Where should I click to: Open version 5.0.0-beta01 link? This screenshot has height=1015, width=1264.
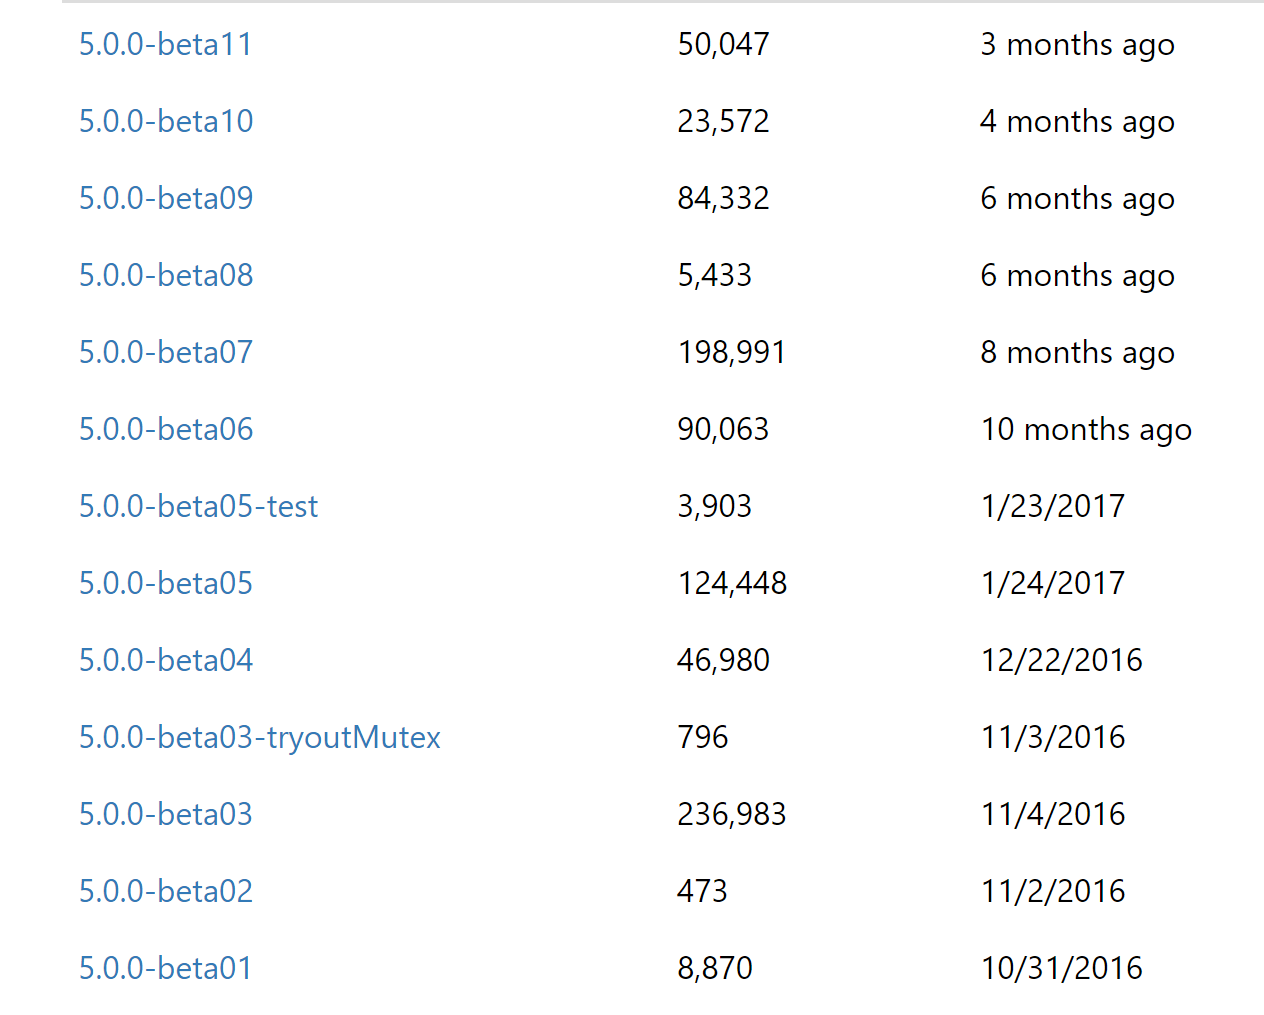tap(166, 968)
